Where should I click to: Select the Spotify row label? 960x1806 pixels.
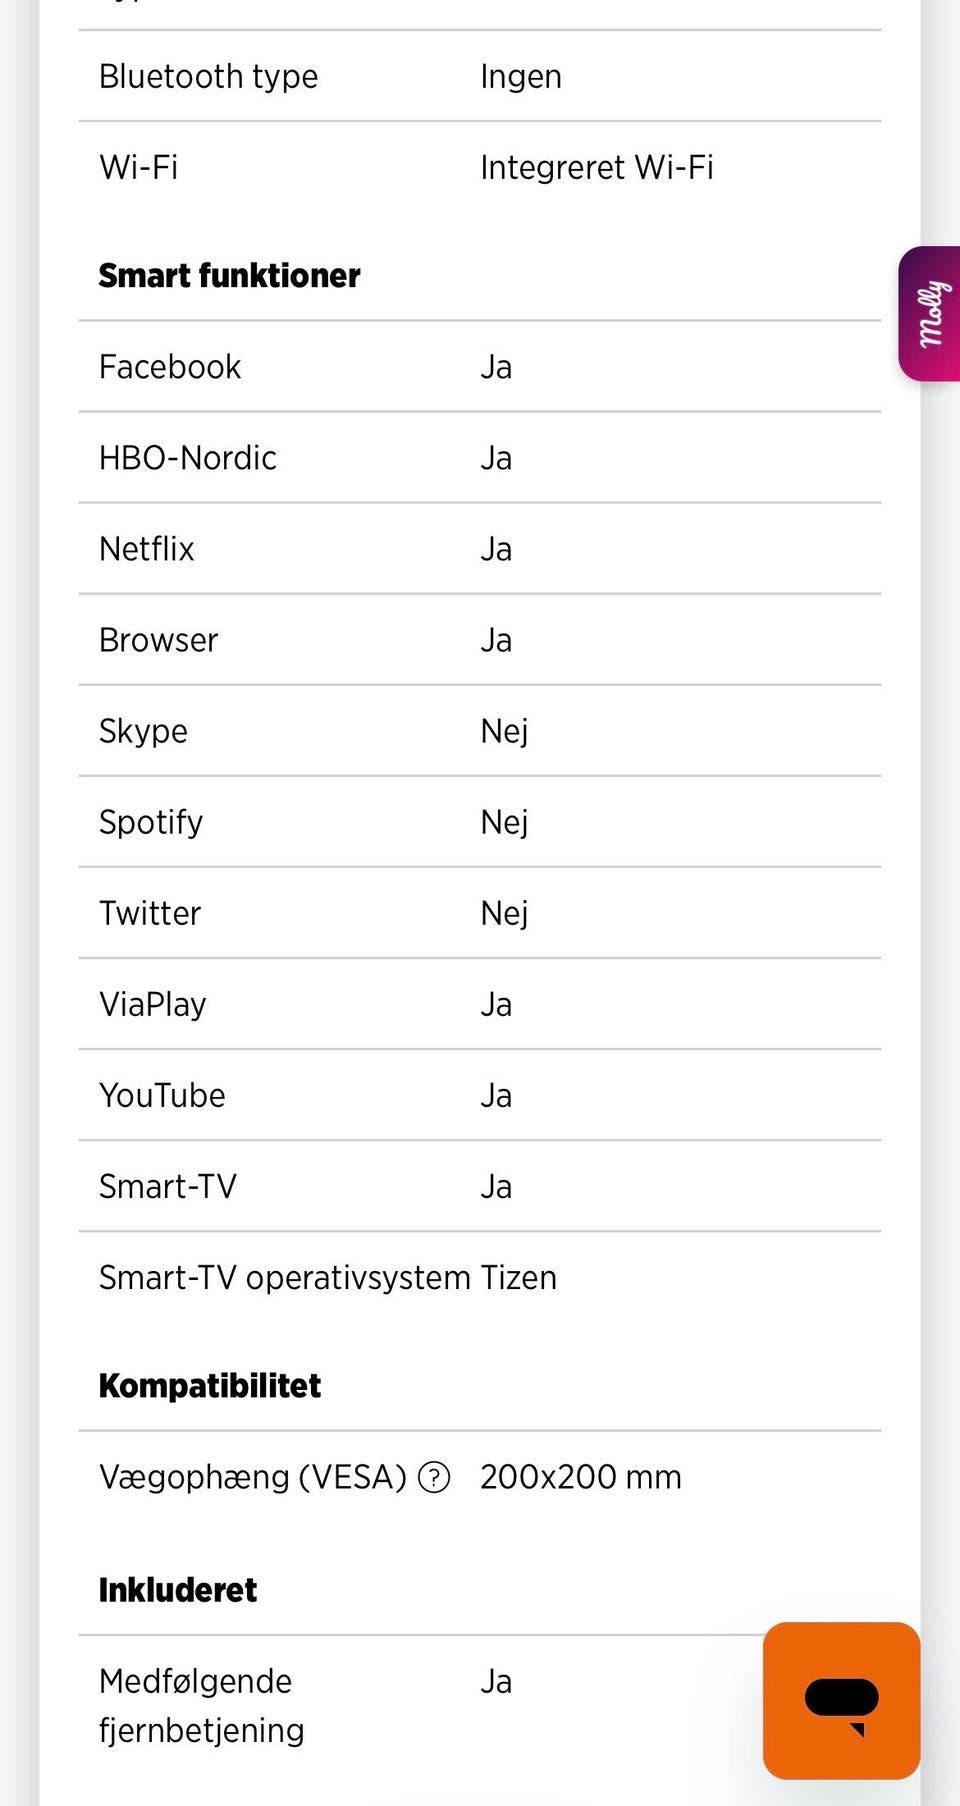coord(151,822)
